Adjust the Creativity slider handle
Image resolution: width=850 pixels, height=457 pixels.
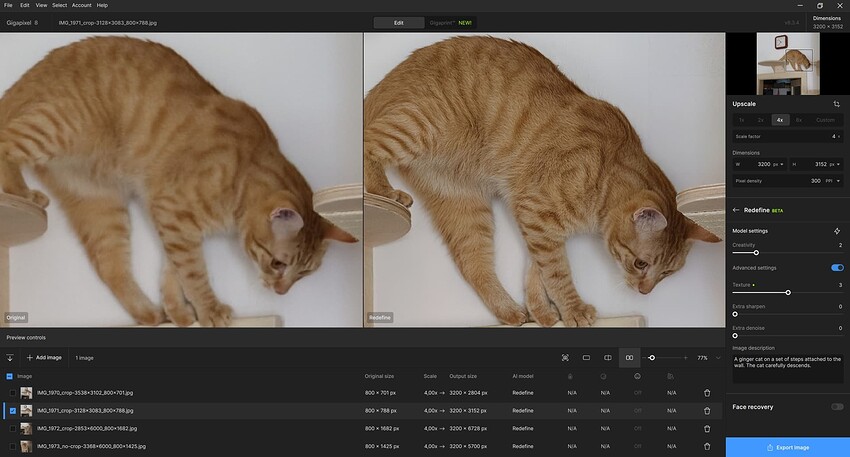pos(756,253)
